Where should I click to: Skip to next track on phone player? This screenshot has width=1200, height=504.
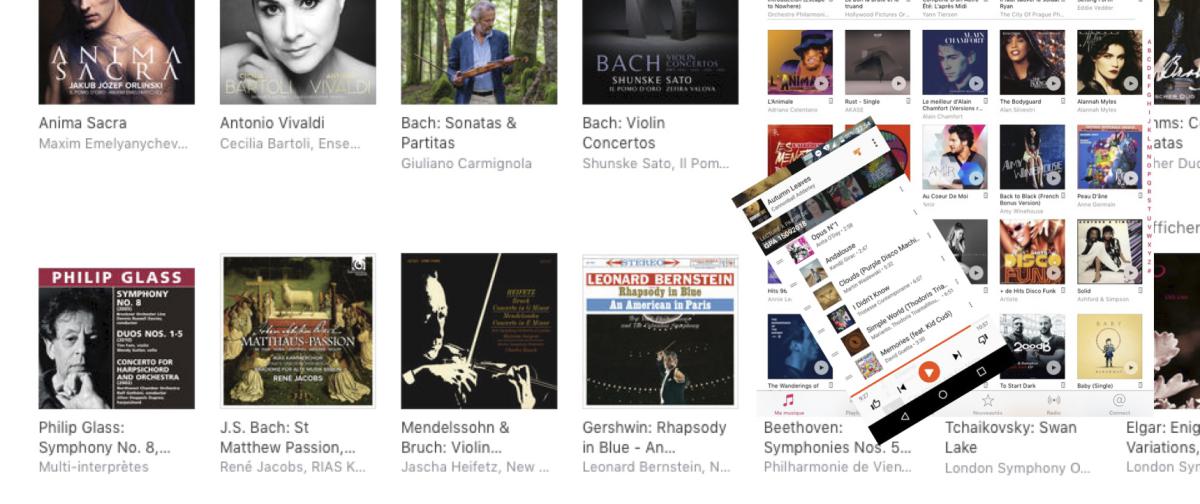coord(957,354)
